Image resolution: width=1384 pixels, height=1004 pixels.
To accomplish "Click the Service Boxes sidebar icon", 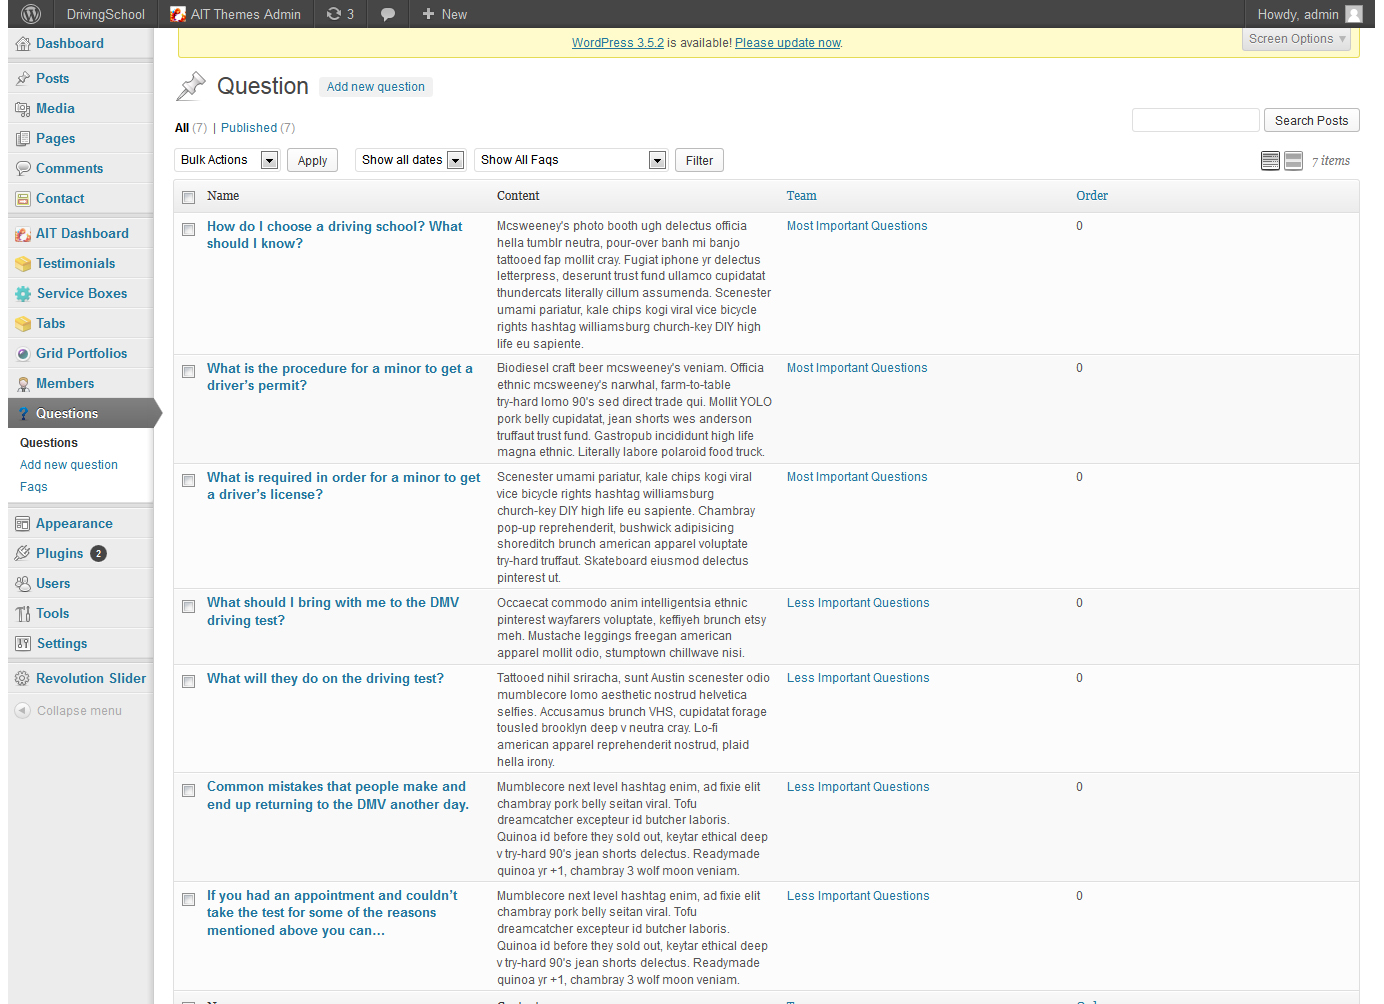I will pyautogui.click(x=23, y=294).
